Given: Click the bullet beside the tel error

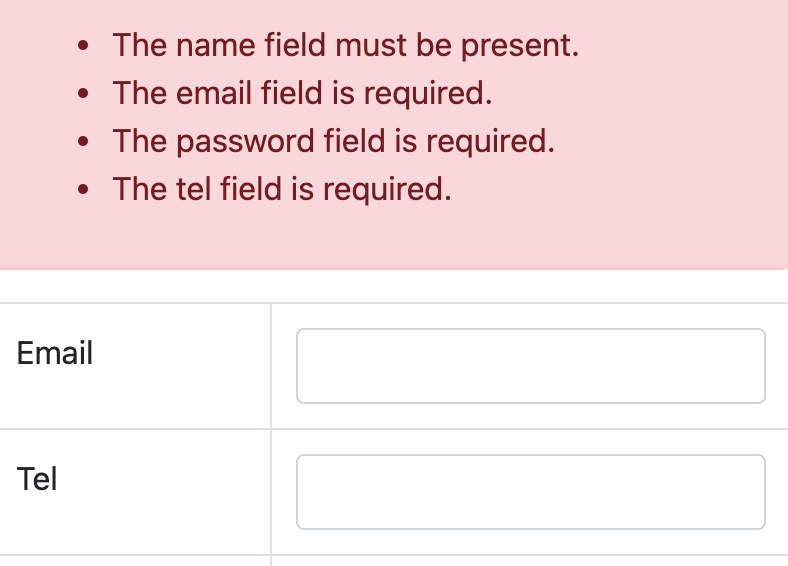Looking at the screenshot, I should [83, 190].
